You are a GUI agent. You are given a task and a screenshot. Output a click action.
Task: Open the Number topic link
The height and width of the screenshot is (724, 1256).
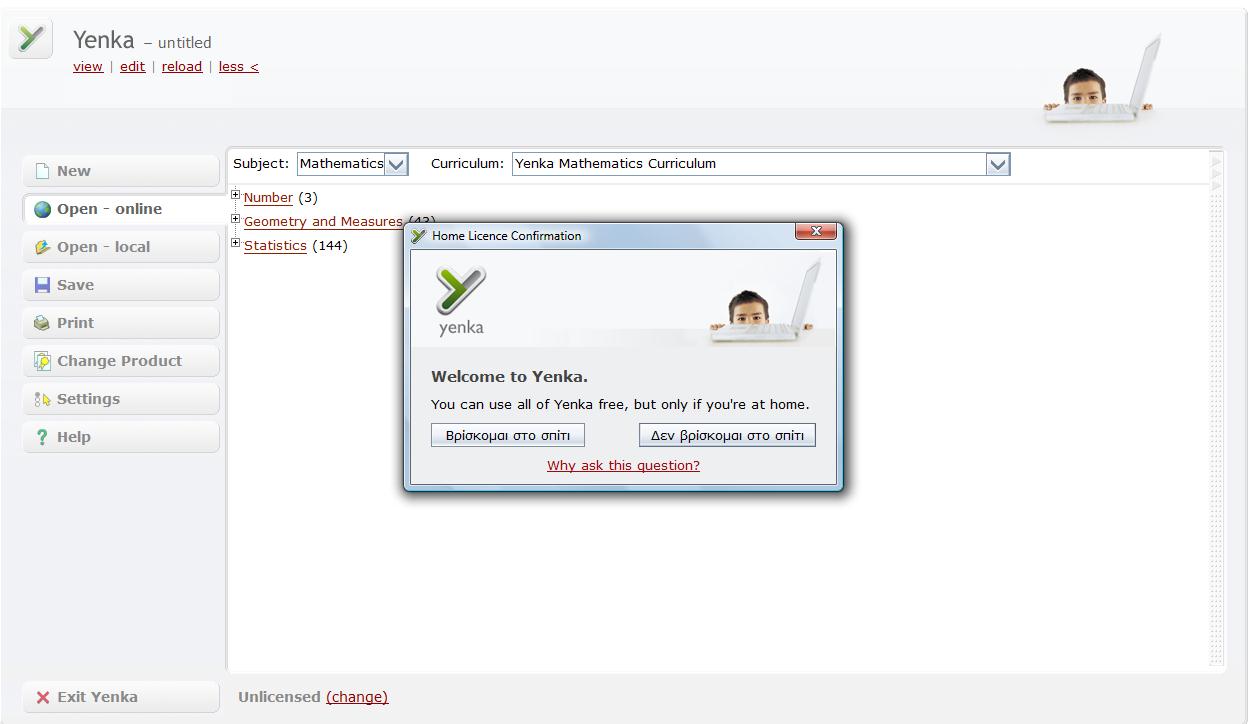coord(268,198)
